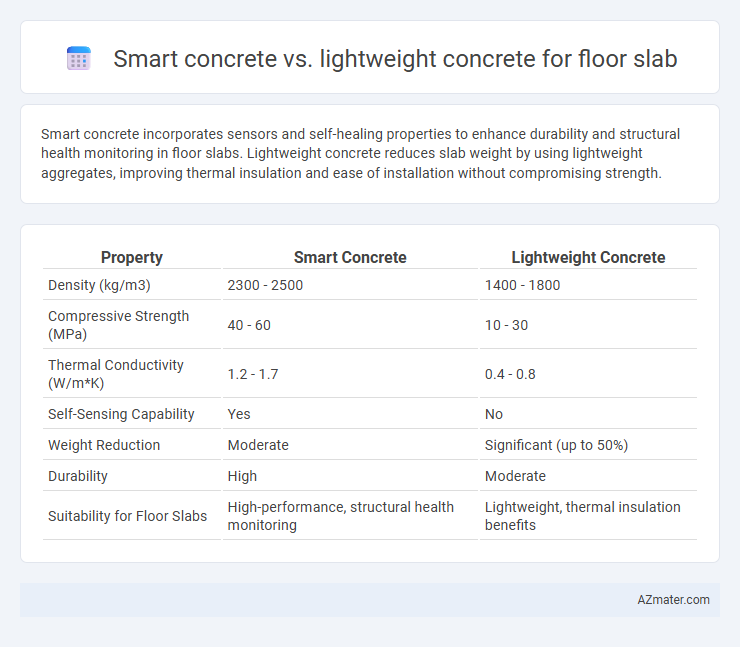Screen dimensions: 740x647
Task: Click the Durability row label
Action: point(78,476)
